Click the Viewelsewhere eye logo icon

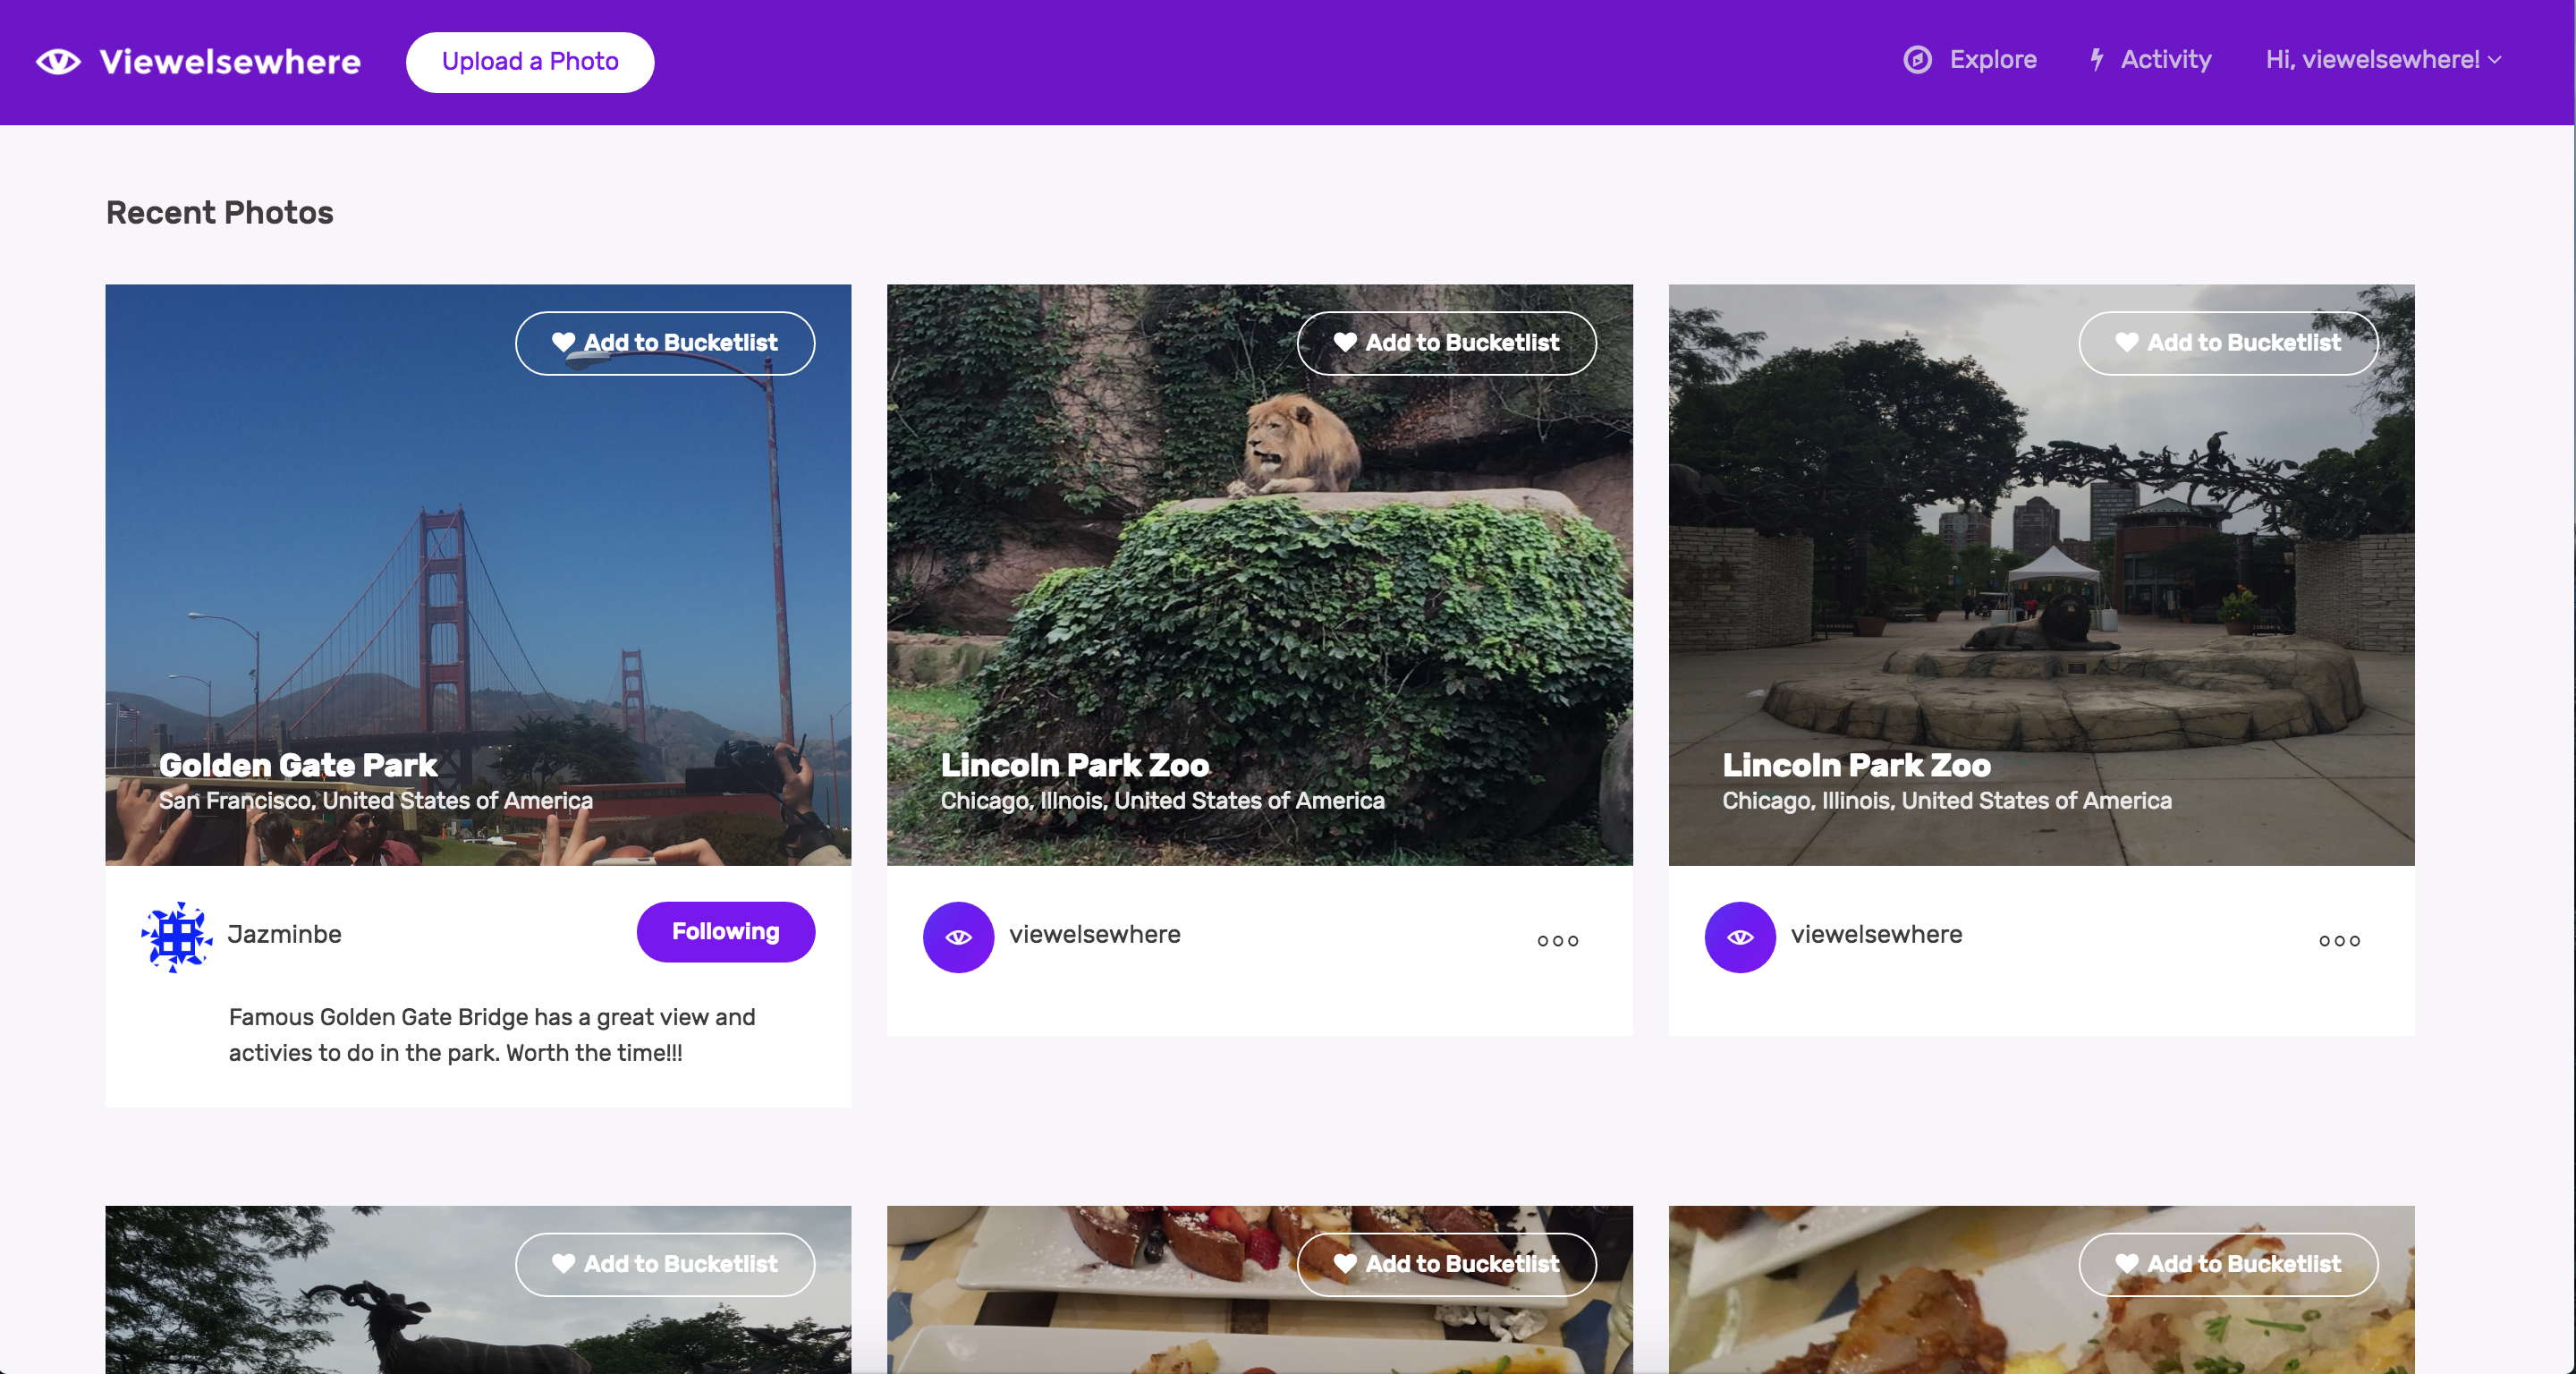coord(58,62)
